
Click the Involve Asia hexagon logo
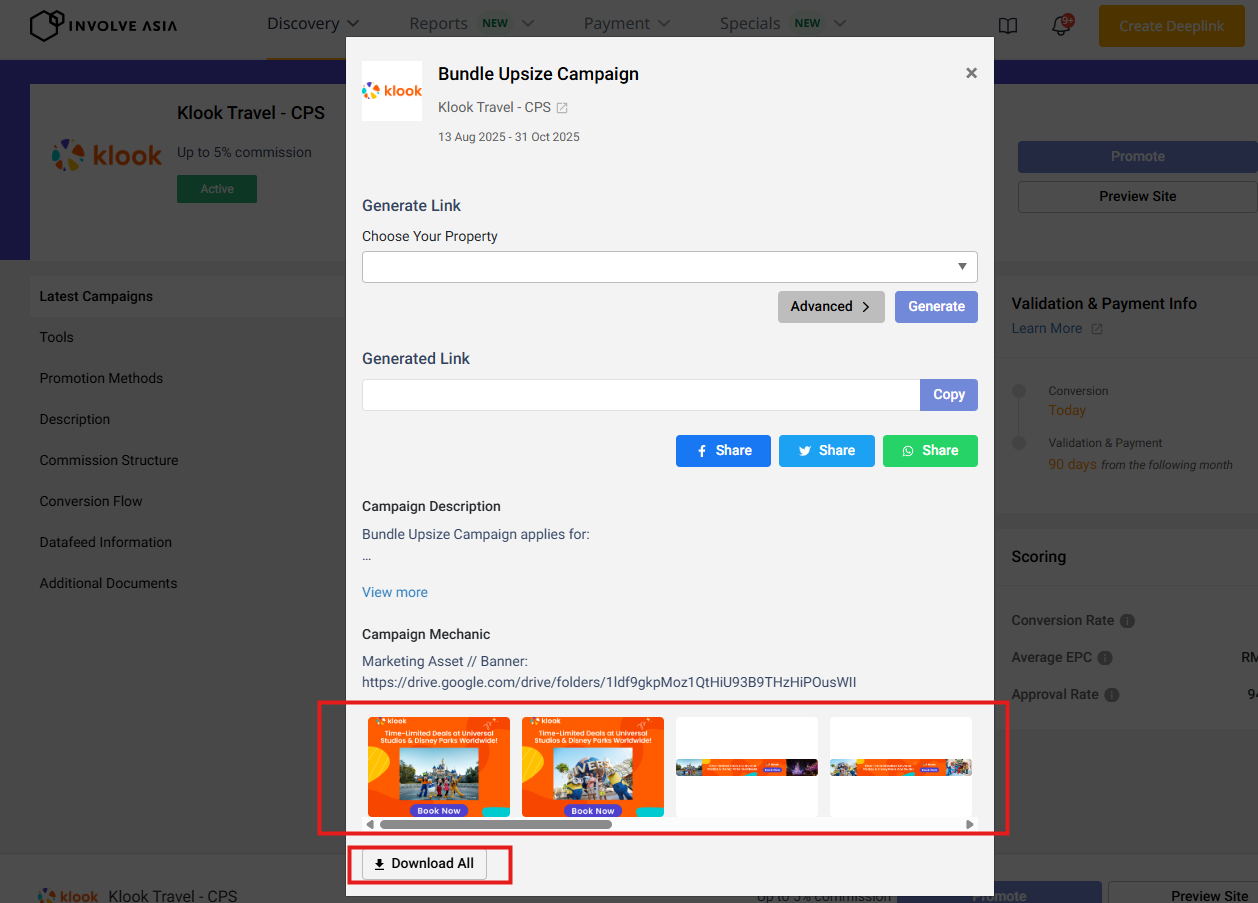47,25
